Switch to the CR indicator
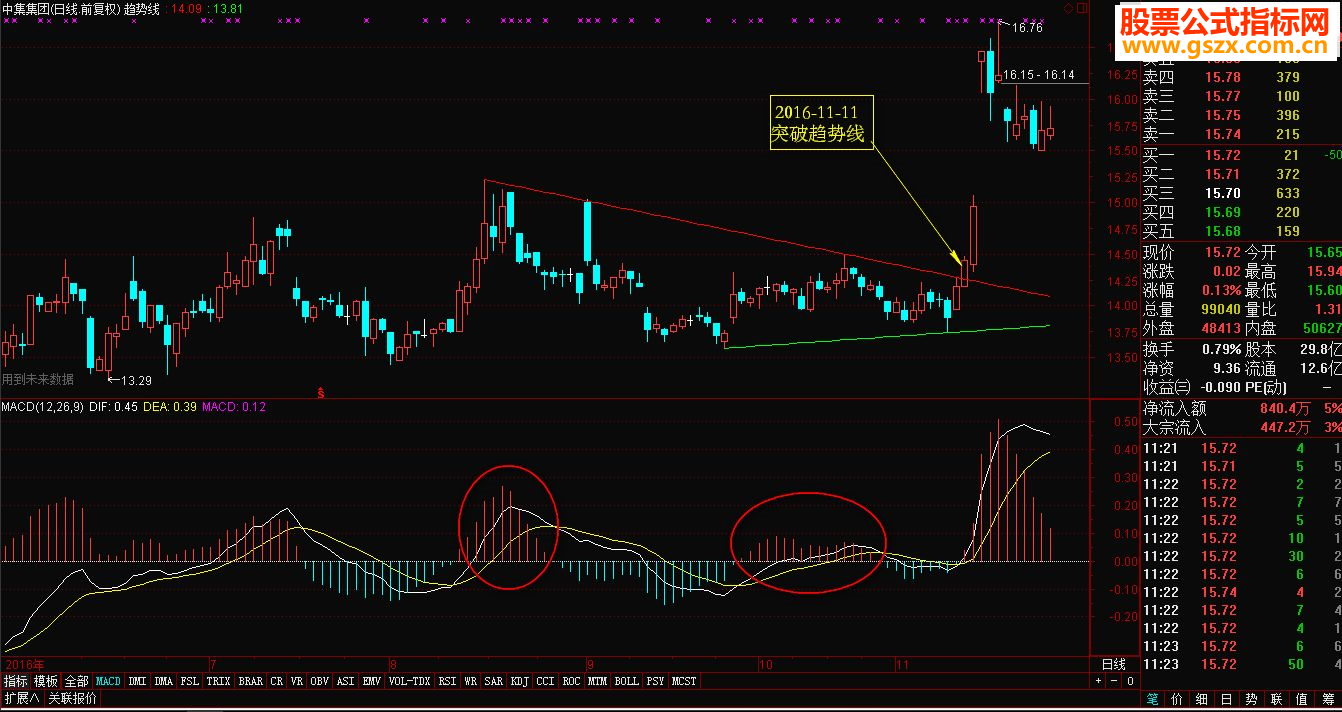The height and width of the screenshot is (712, 1342). 277,681
